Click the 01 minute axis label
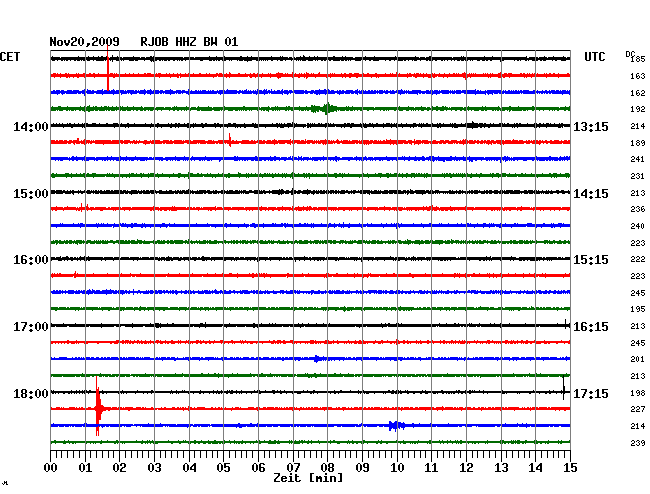650x494 pixels. point(85,467)
